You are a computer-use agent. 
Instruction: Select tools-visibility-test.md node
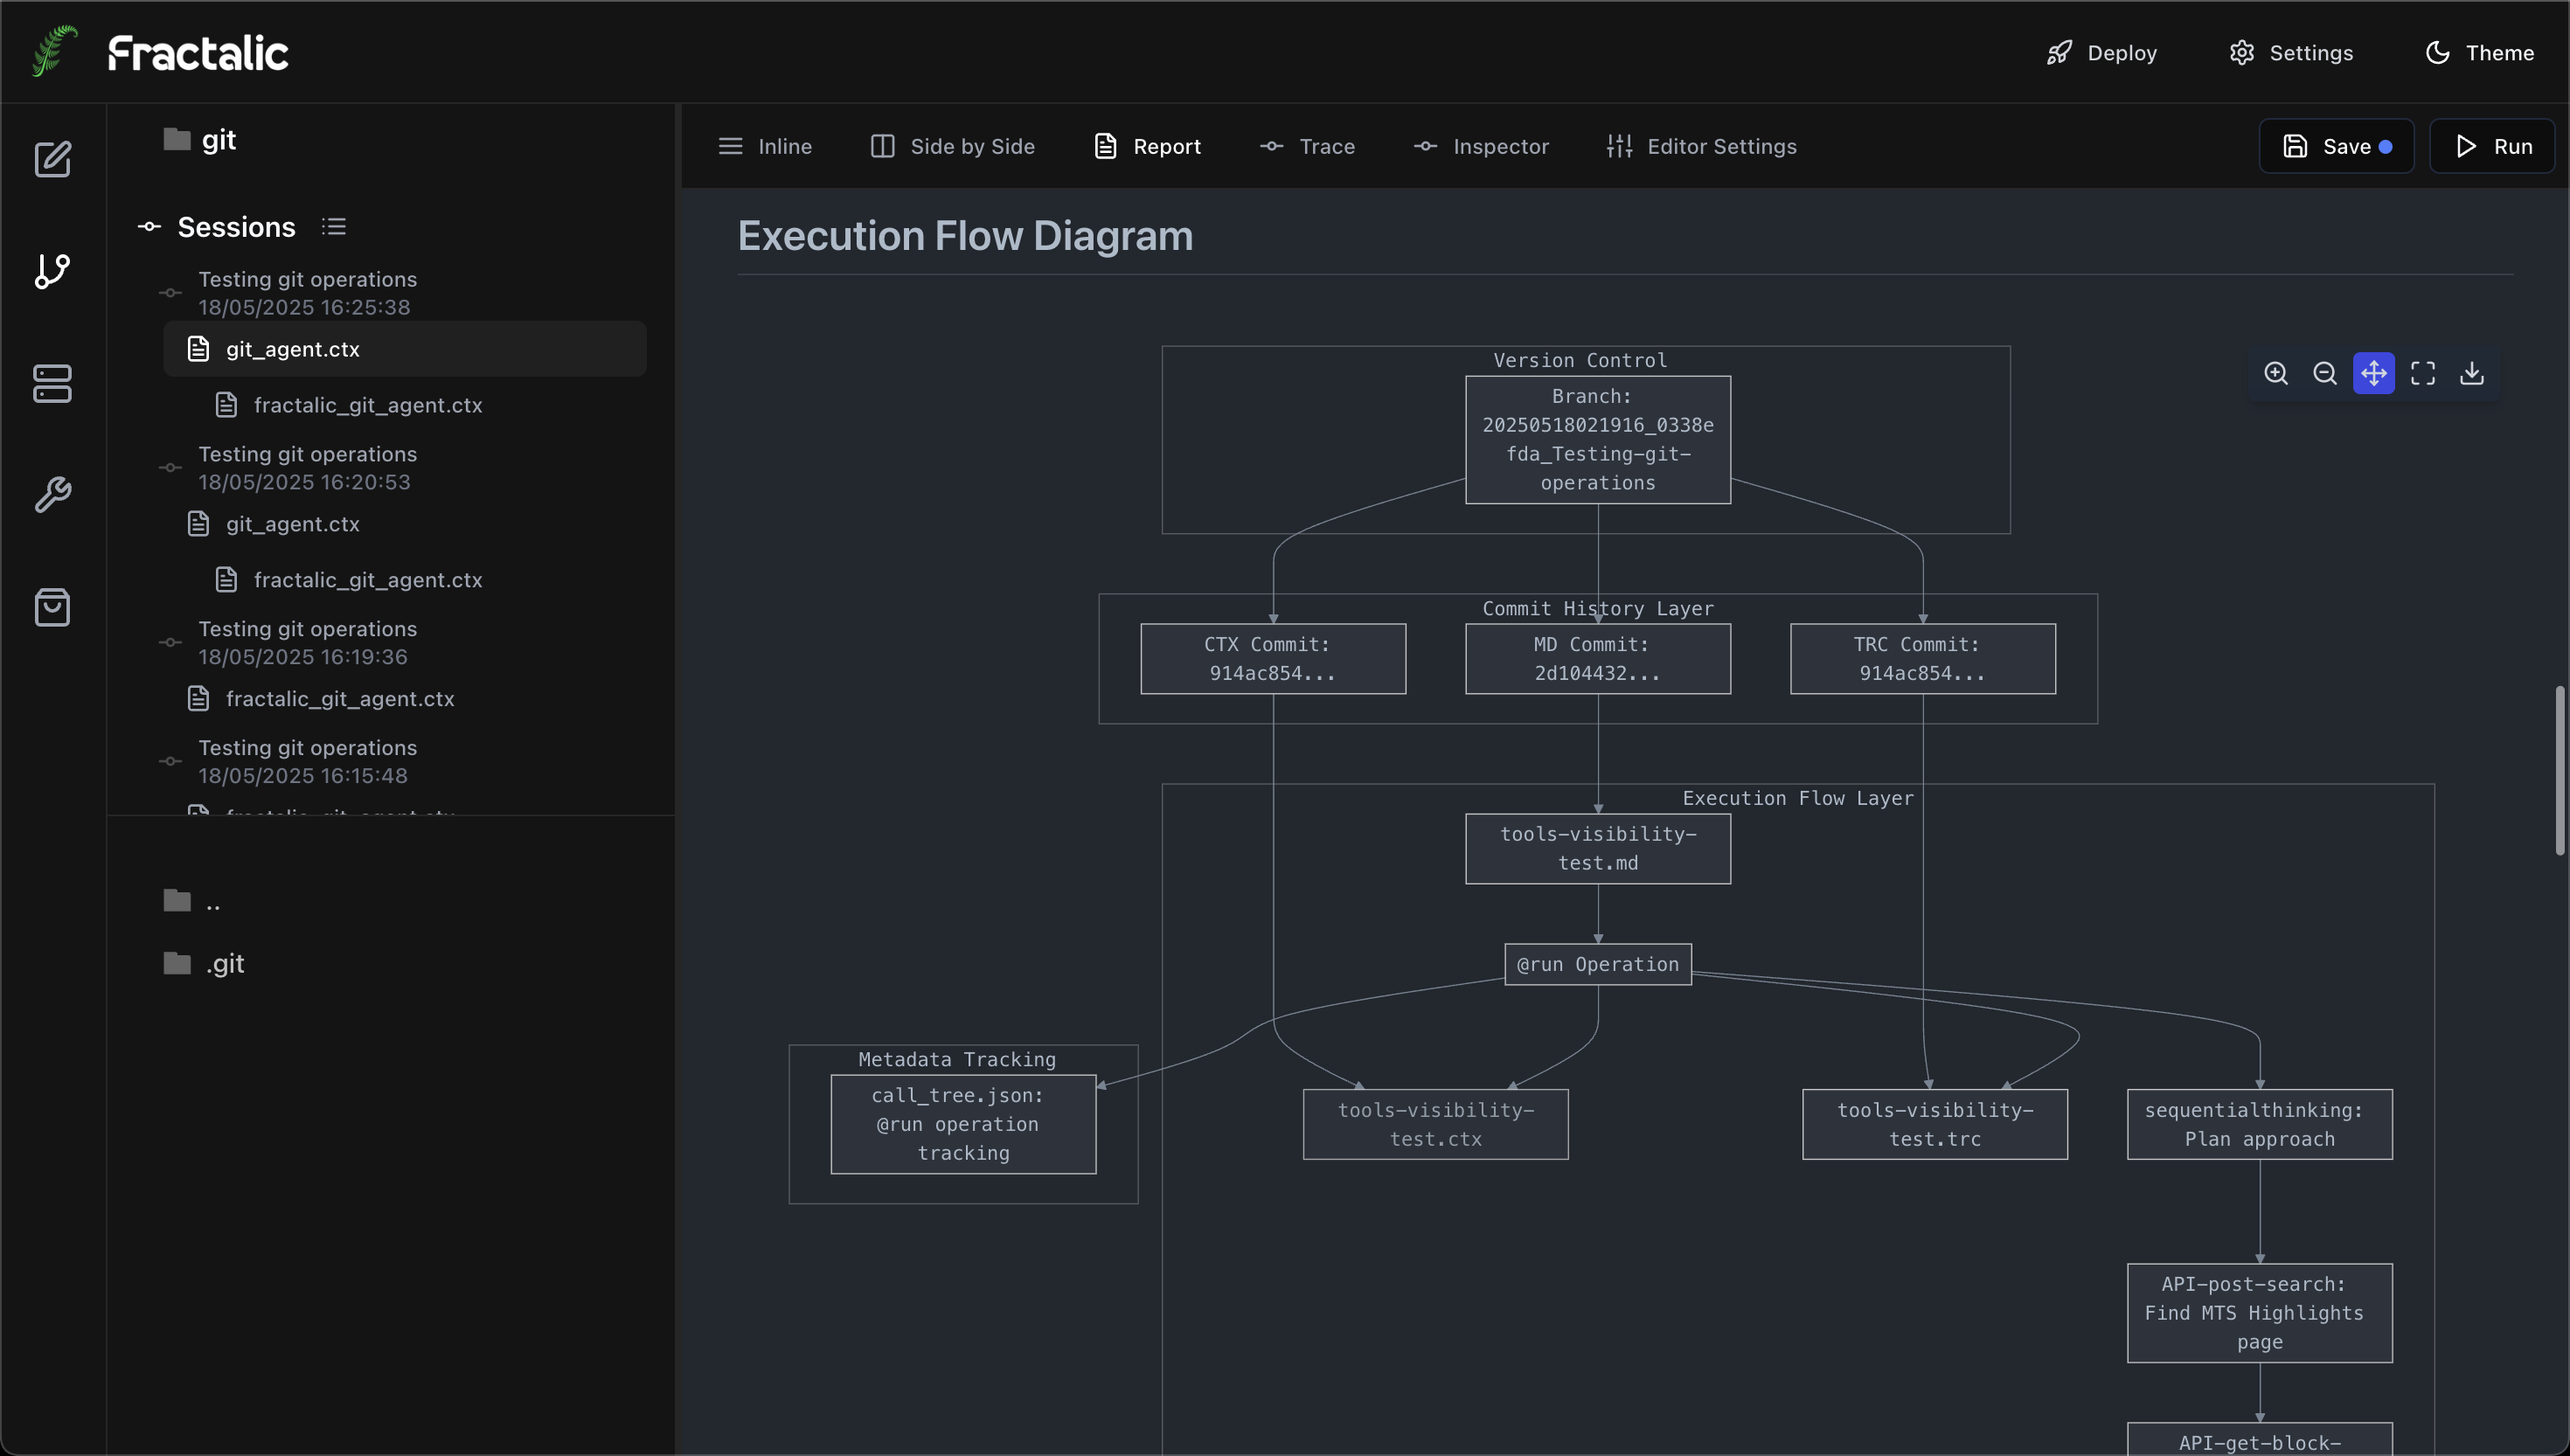coord(1598,849)
